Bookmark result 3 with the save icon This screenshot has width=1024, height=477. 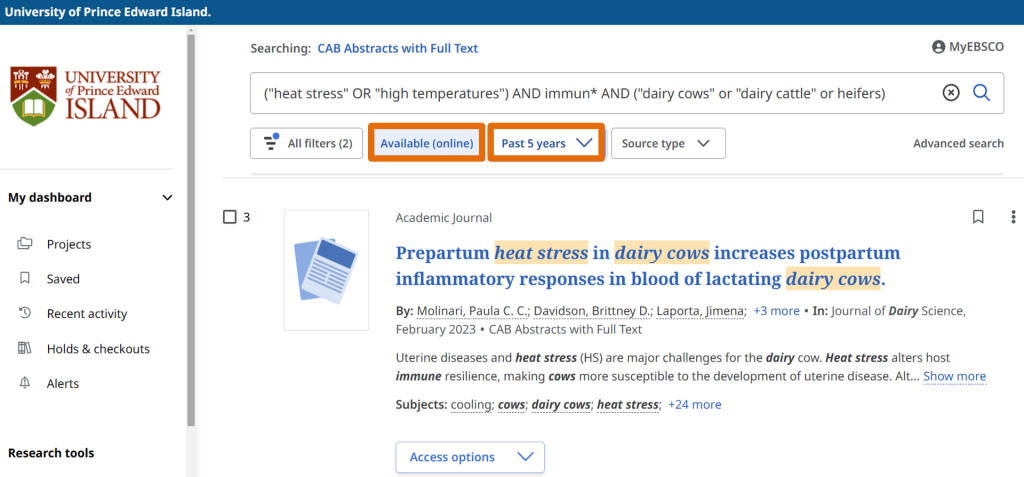[978, 217]
